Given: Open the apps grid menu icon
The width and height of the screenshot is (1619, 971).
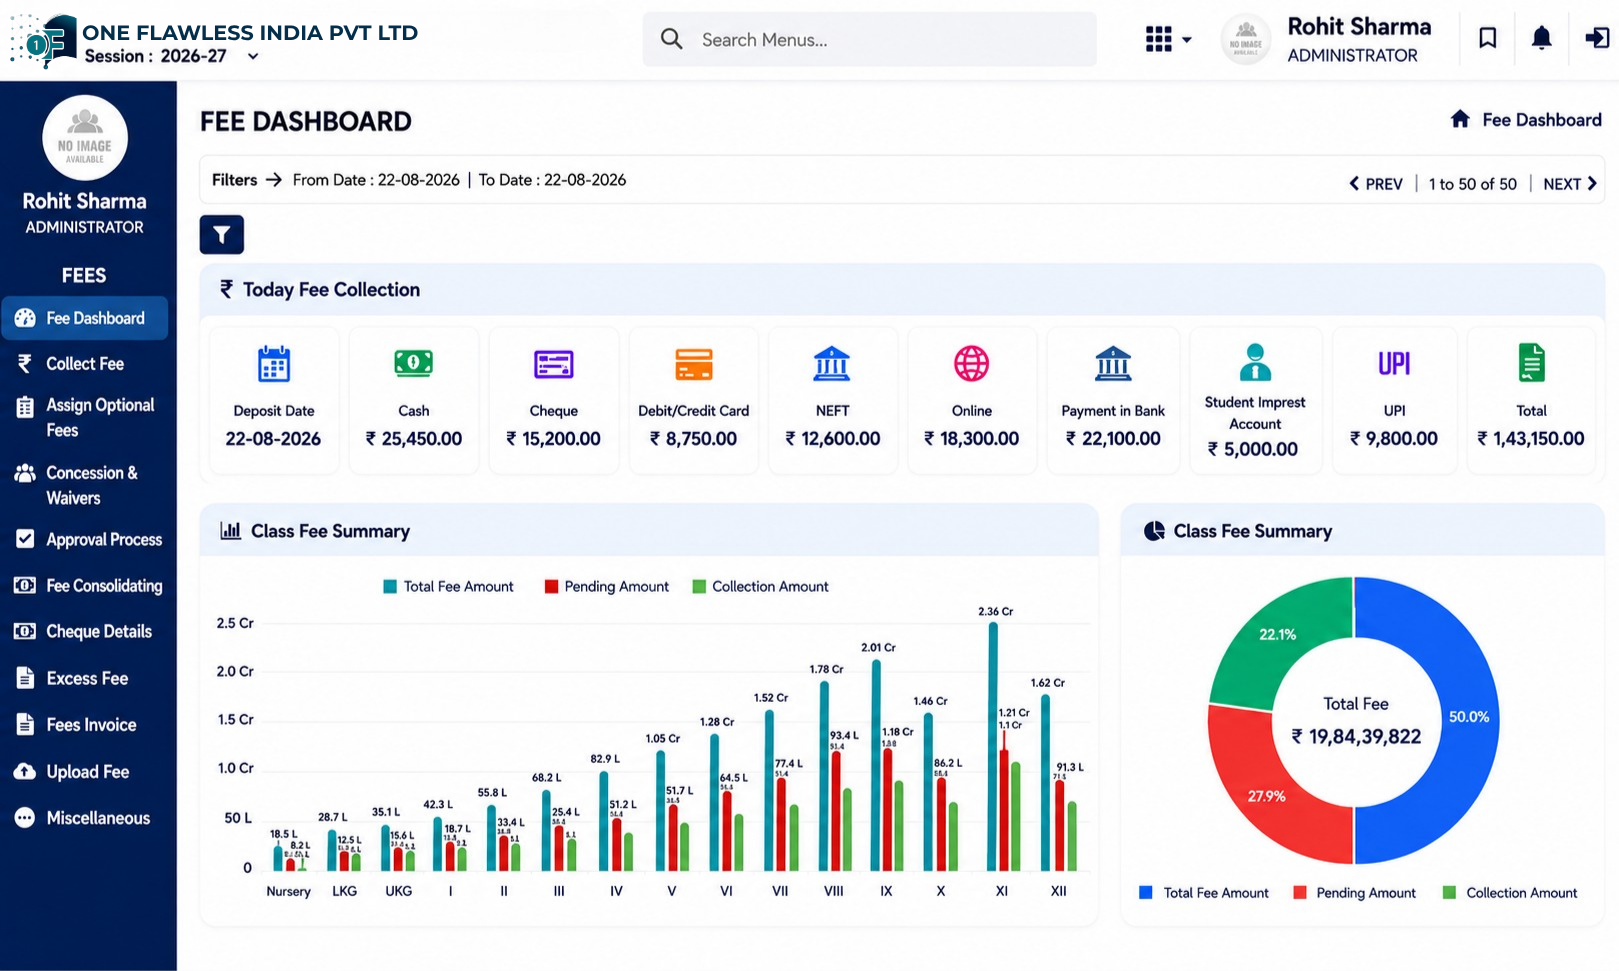Looking at the screenshot, I should click(x=1158, y=39).
